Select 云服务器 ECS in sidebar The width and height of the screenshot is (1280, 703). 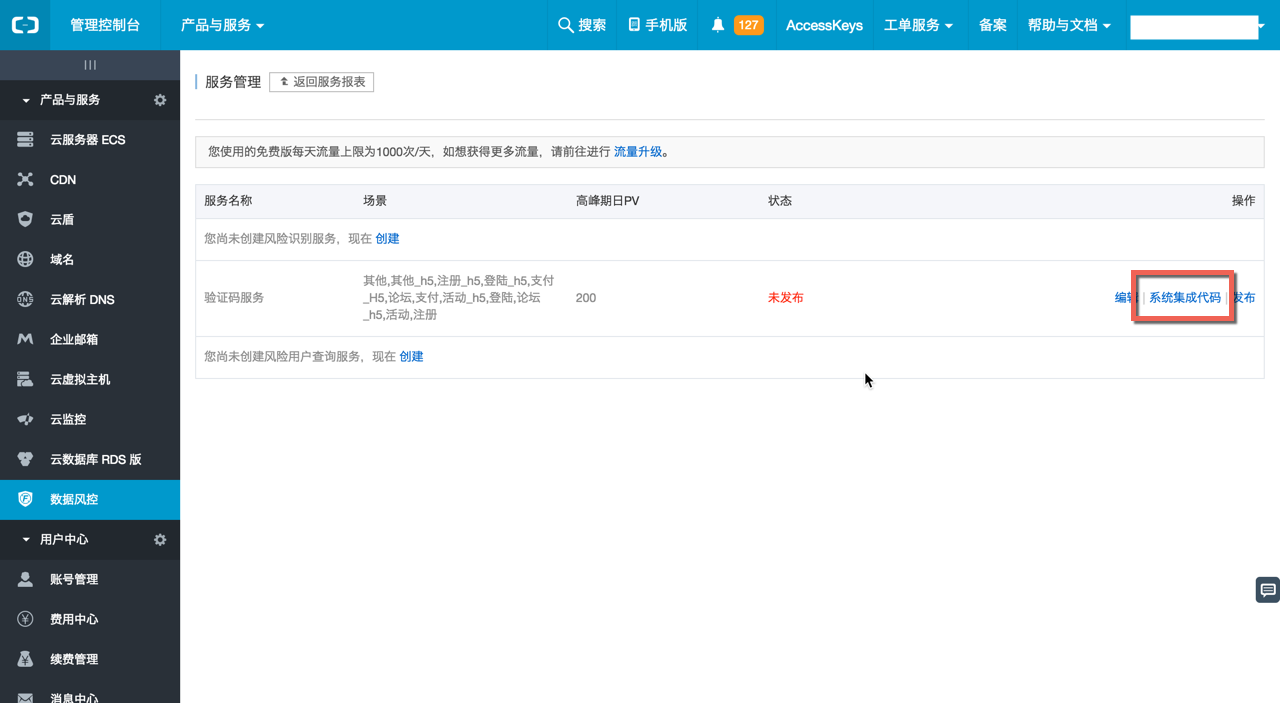pyautogui.click(x=88, y=140)
